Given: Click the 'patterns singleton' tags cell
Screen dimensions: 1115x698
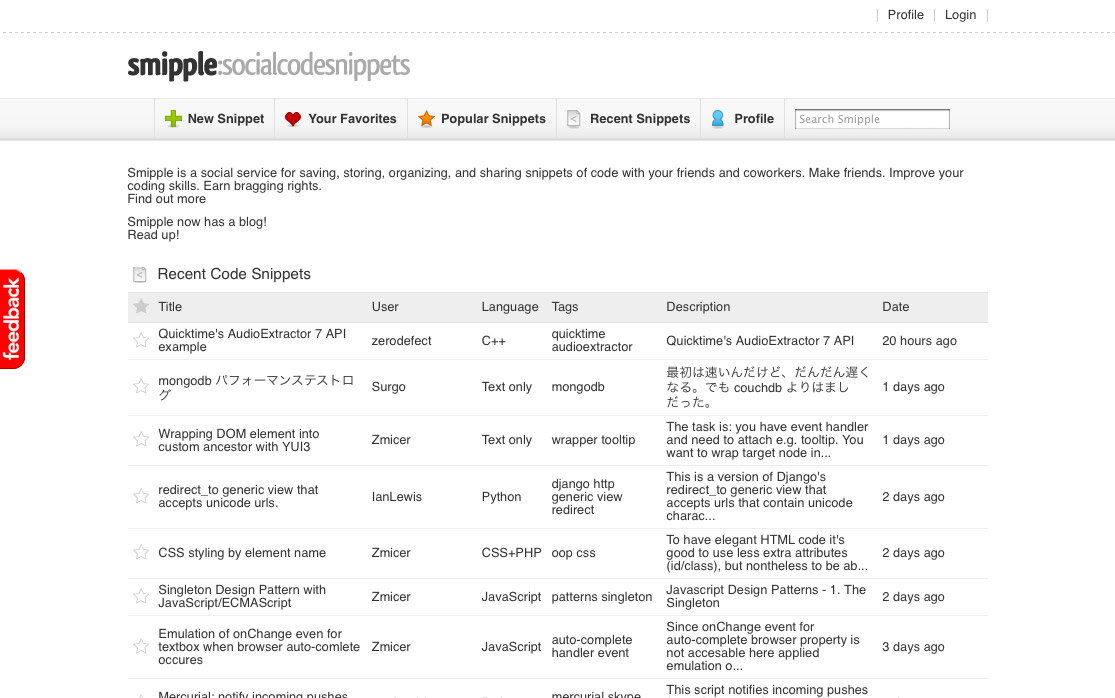Looking at the screenshot, I should [x=602, y=597].
